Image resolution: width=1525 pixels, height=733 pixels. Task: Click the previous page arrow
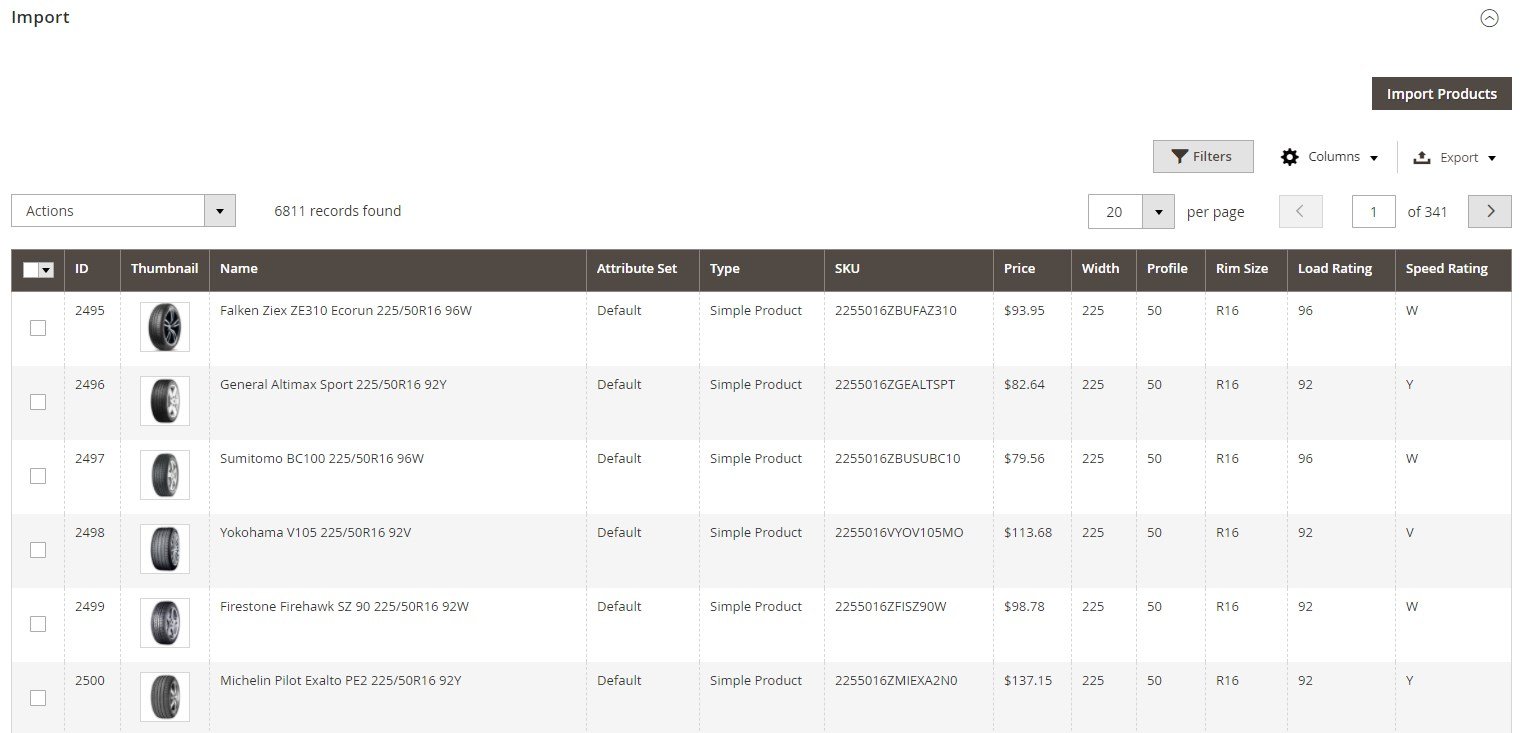1300,212
